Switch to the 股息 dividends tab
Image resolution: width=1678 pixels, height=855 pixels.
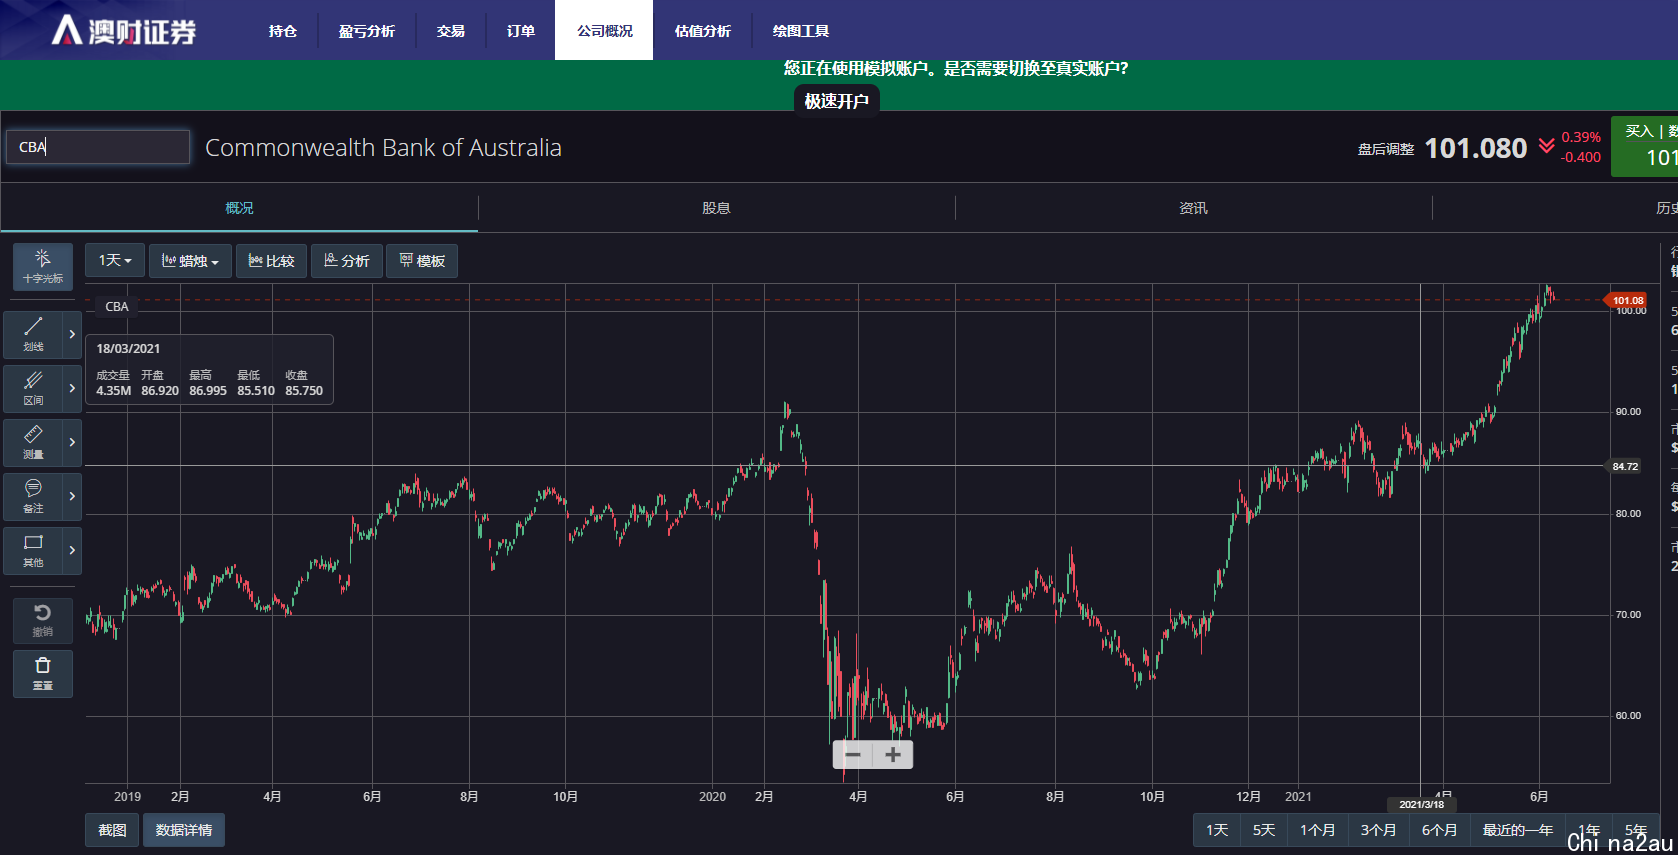tap(716, 208)
